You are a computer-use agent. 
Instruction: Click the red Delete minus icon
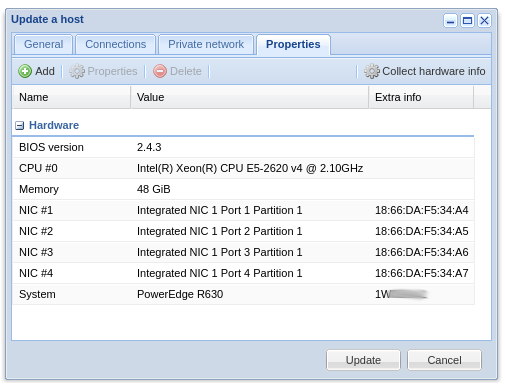[x=160, y=71]
